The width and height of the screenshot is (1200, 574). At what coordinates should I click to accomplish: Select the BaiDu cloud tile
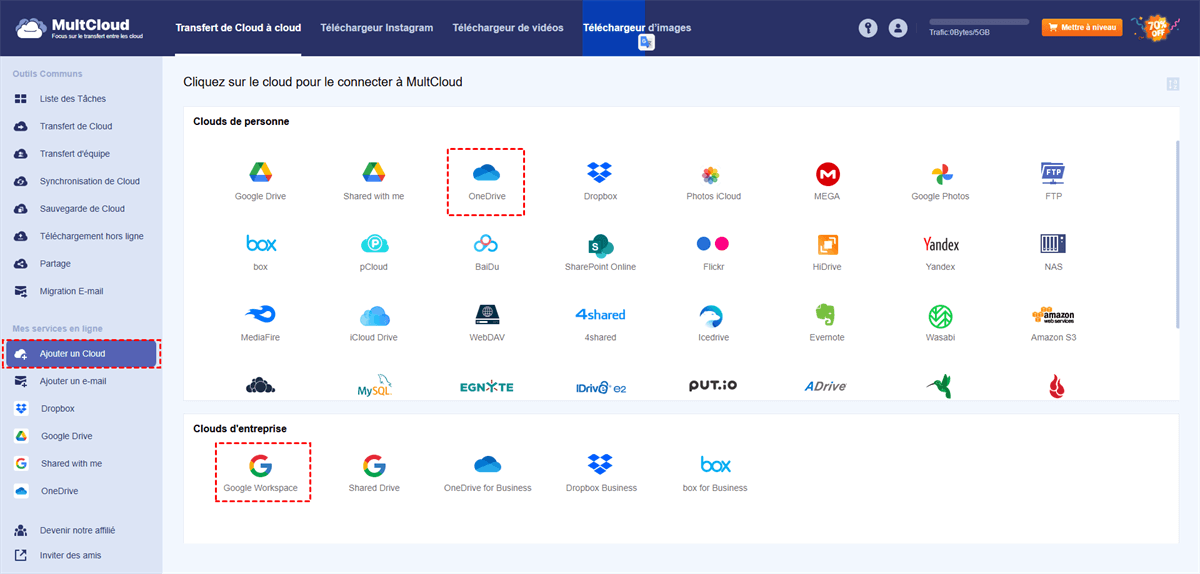click(x=486, y=252)
